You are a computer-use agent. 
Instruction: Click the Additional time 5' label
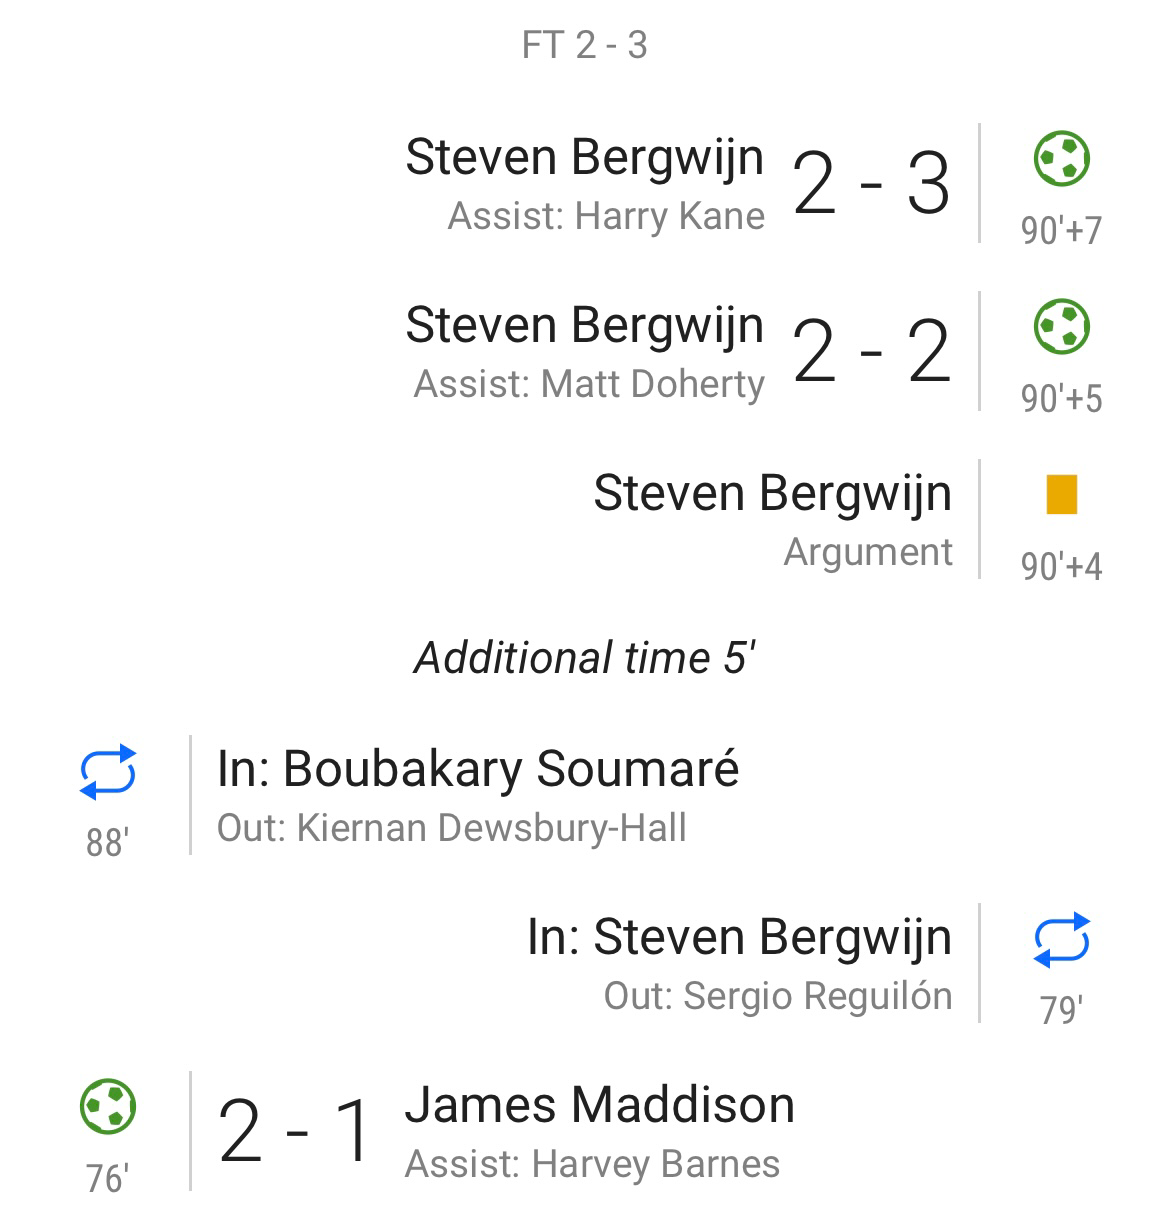585,658
